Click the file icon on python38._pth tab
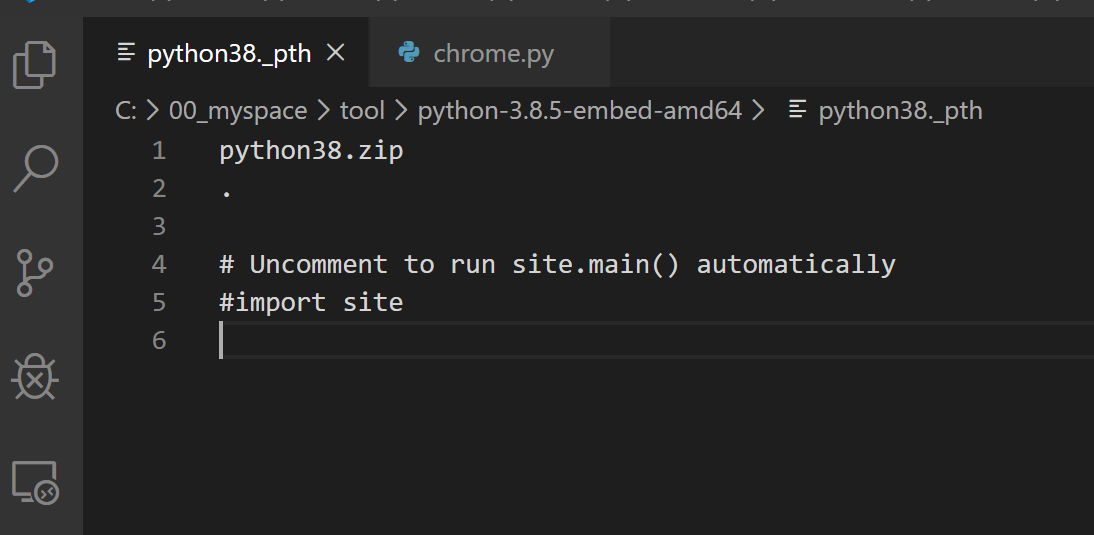 point(126,53)
